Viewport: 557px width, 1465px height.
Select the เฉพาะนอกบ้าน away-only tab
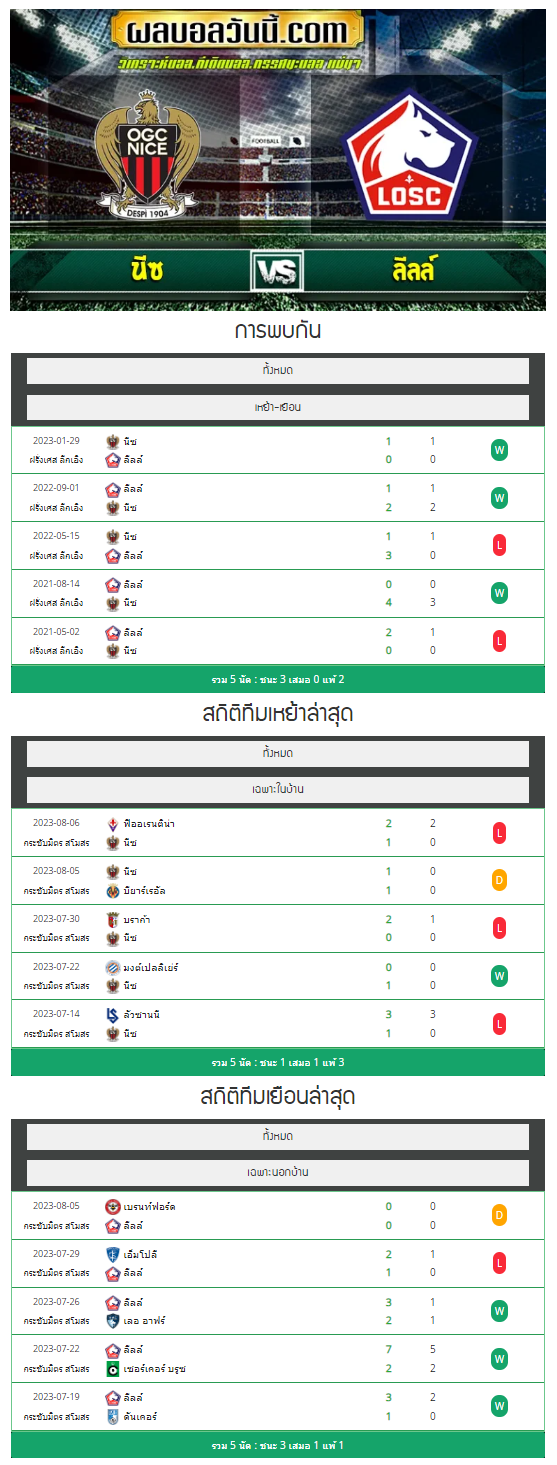click(x=278, y=1172)
